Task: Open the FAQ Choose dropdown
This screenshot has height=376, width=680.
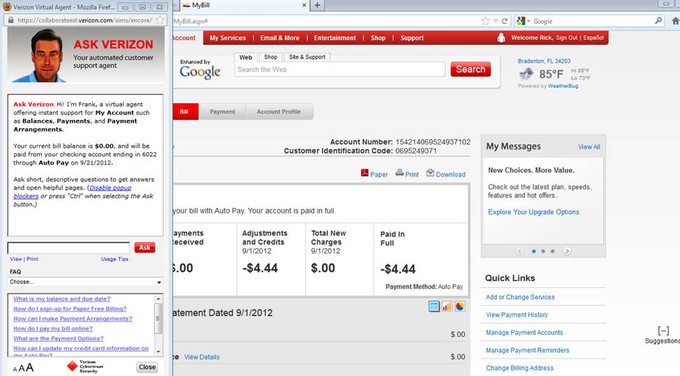Action: tap(85, 282)
